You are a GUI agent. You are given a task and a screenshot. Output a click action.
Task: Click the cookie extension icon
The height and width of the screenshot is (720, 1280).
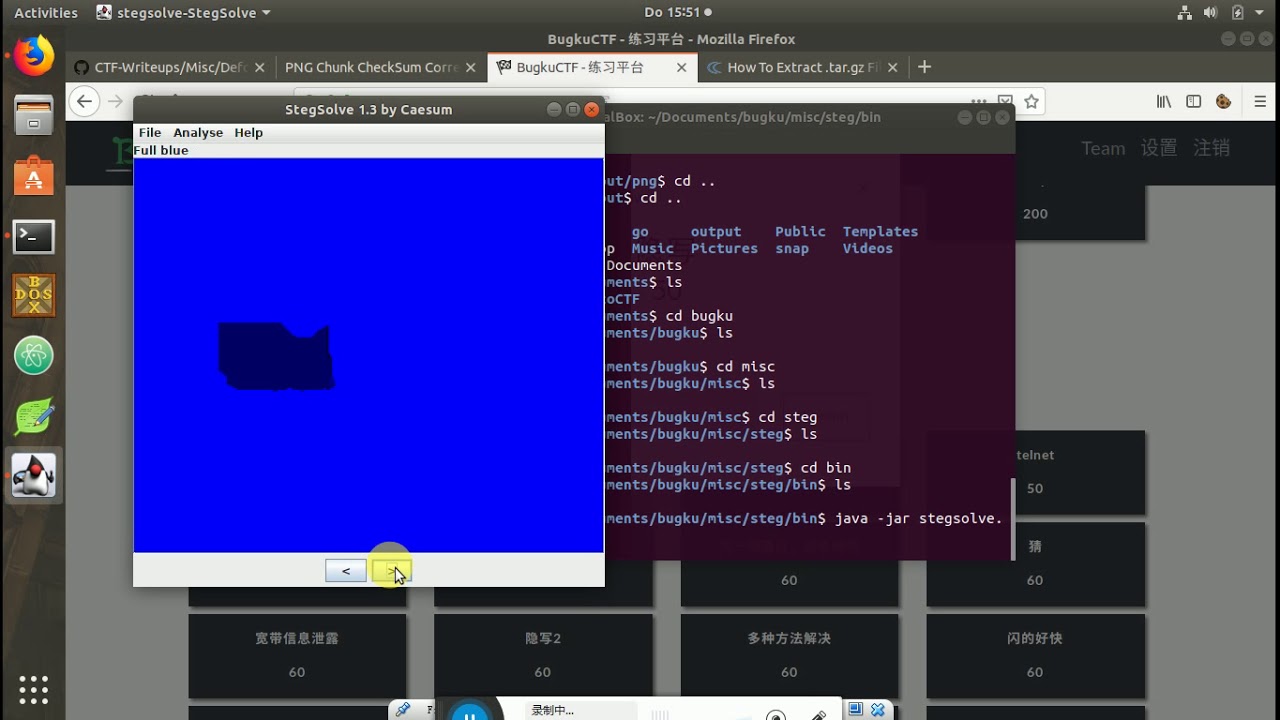point(1223,101)
